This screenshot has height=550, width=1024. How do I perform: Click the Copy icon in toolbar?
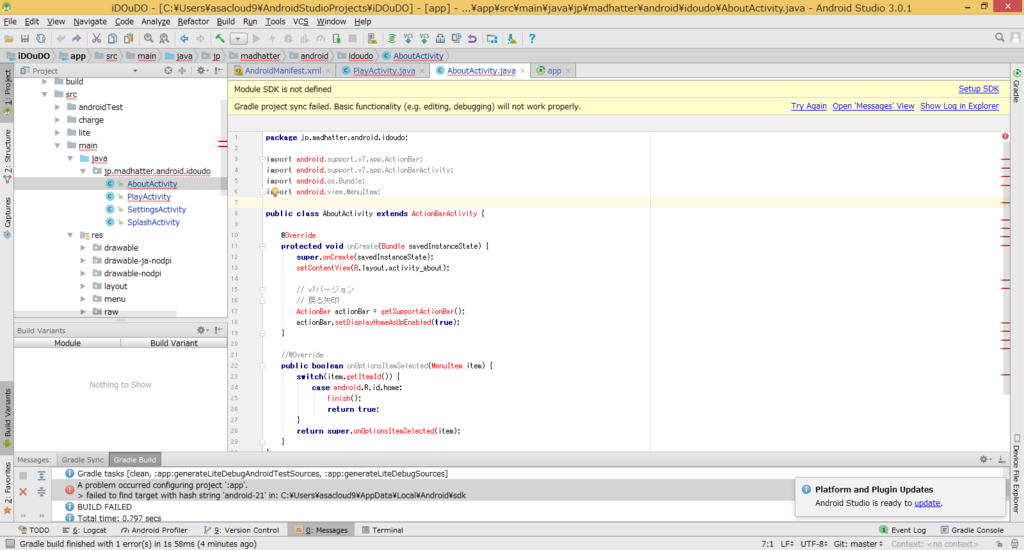click(112, 39)
